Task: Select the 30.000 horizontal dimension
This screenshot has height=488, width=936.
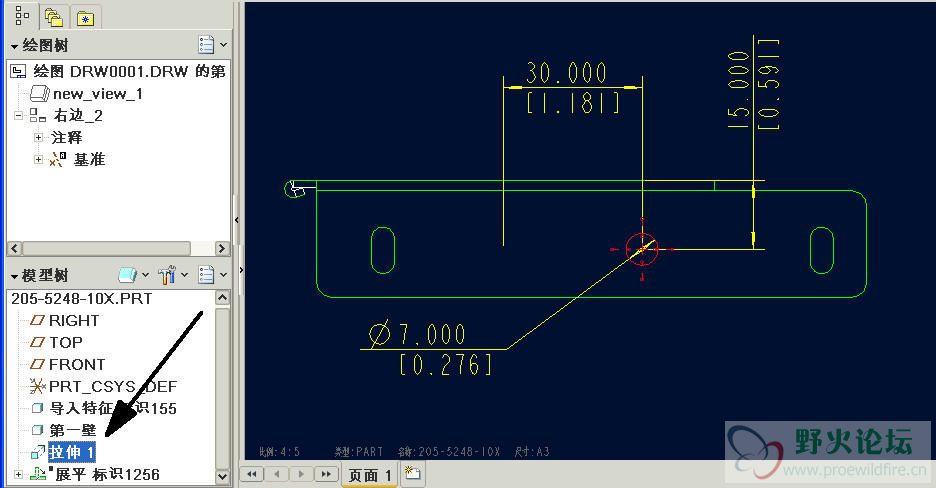Action: [566, 73]
